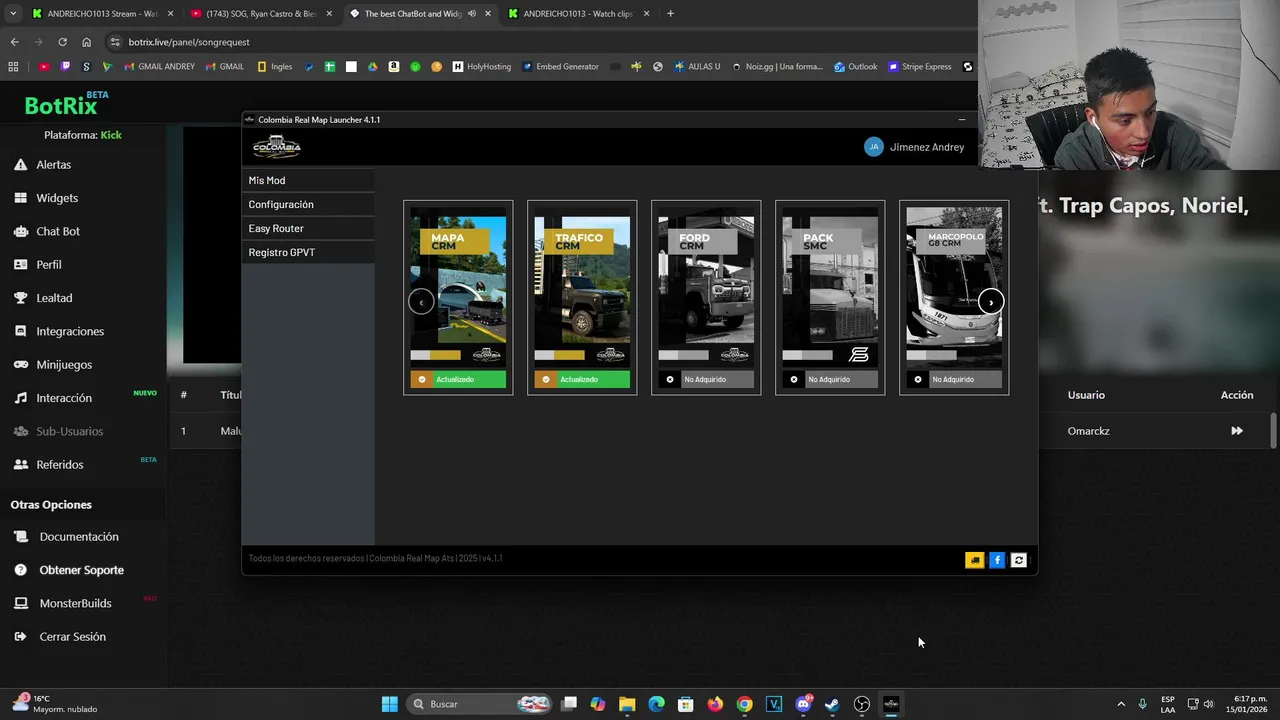
Task: Open the Interacción section marked NUEVO
Action: [64, 398]
